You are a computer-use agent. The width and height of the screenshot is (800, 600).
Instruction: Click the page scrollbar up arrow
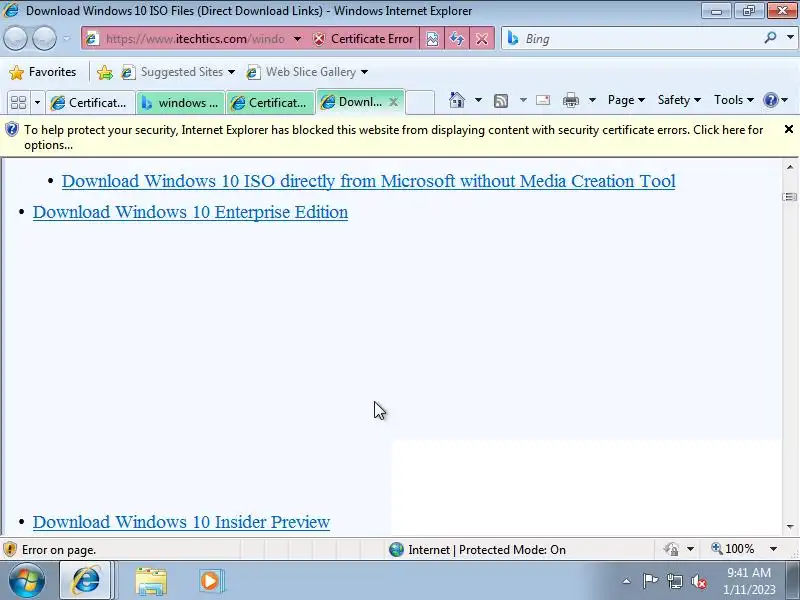(790, 167)
